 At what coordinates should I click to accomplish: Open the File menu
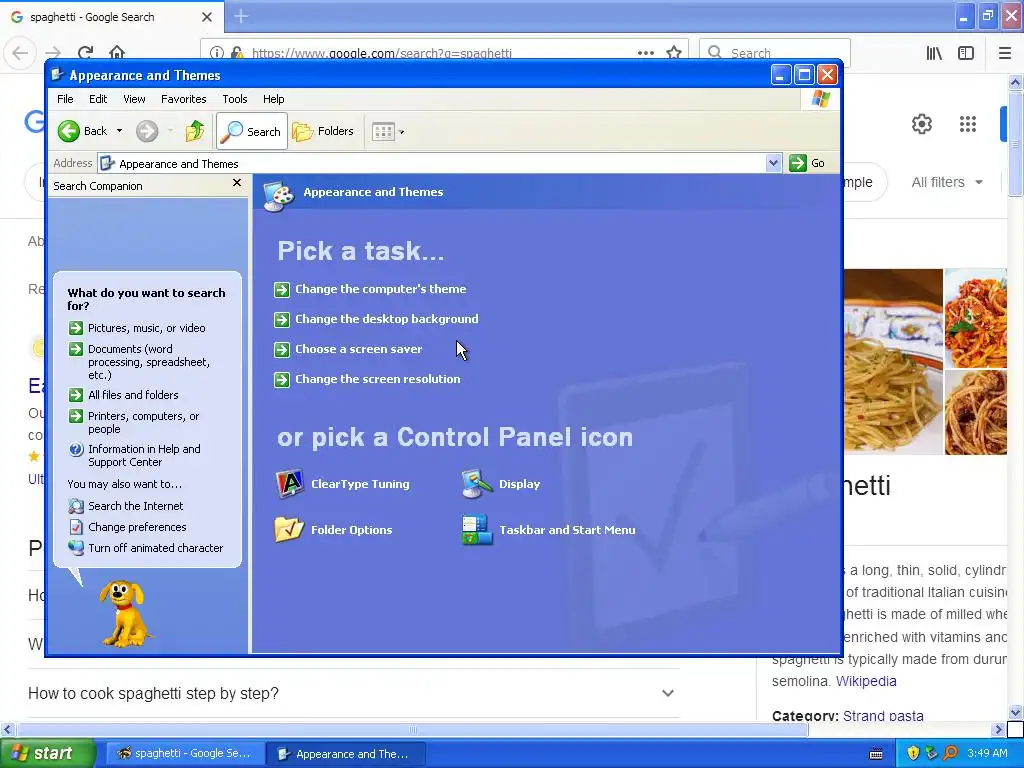coord(65,99)
